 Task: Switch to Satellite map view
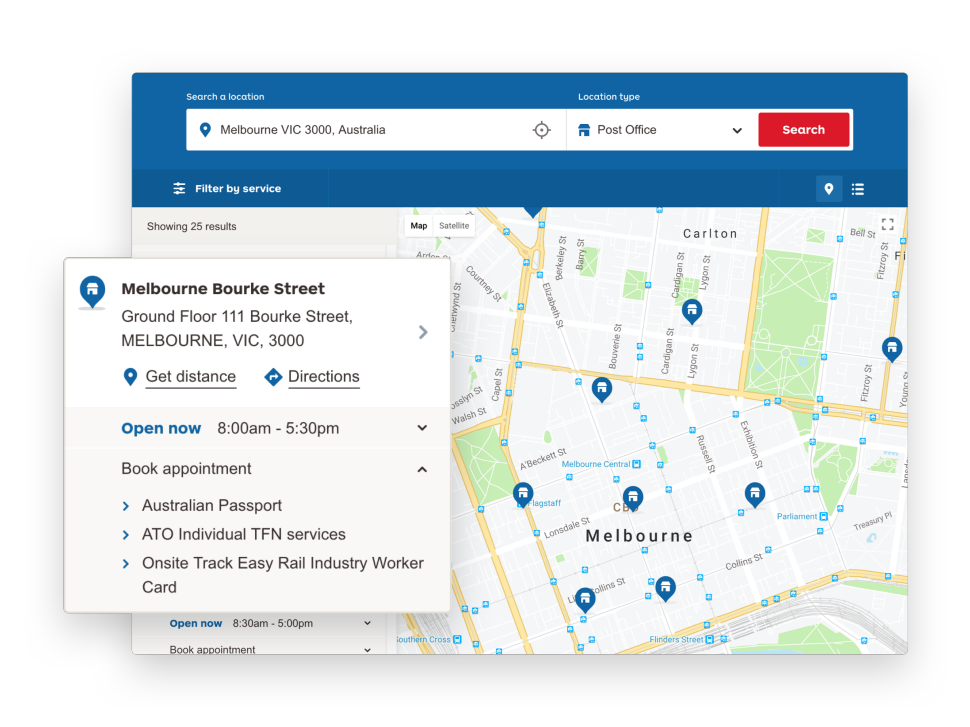tap(454, 226)
